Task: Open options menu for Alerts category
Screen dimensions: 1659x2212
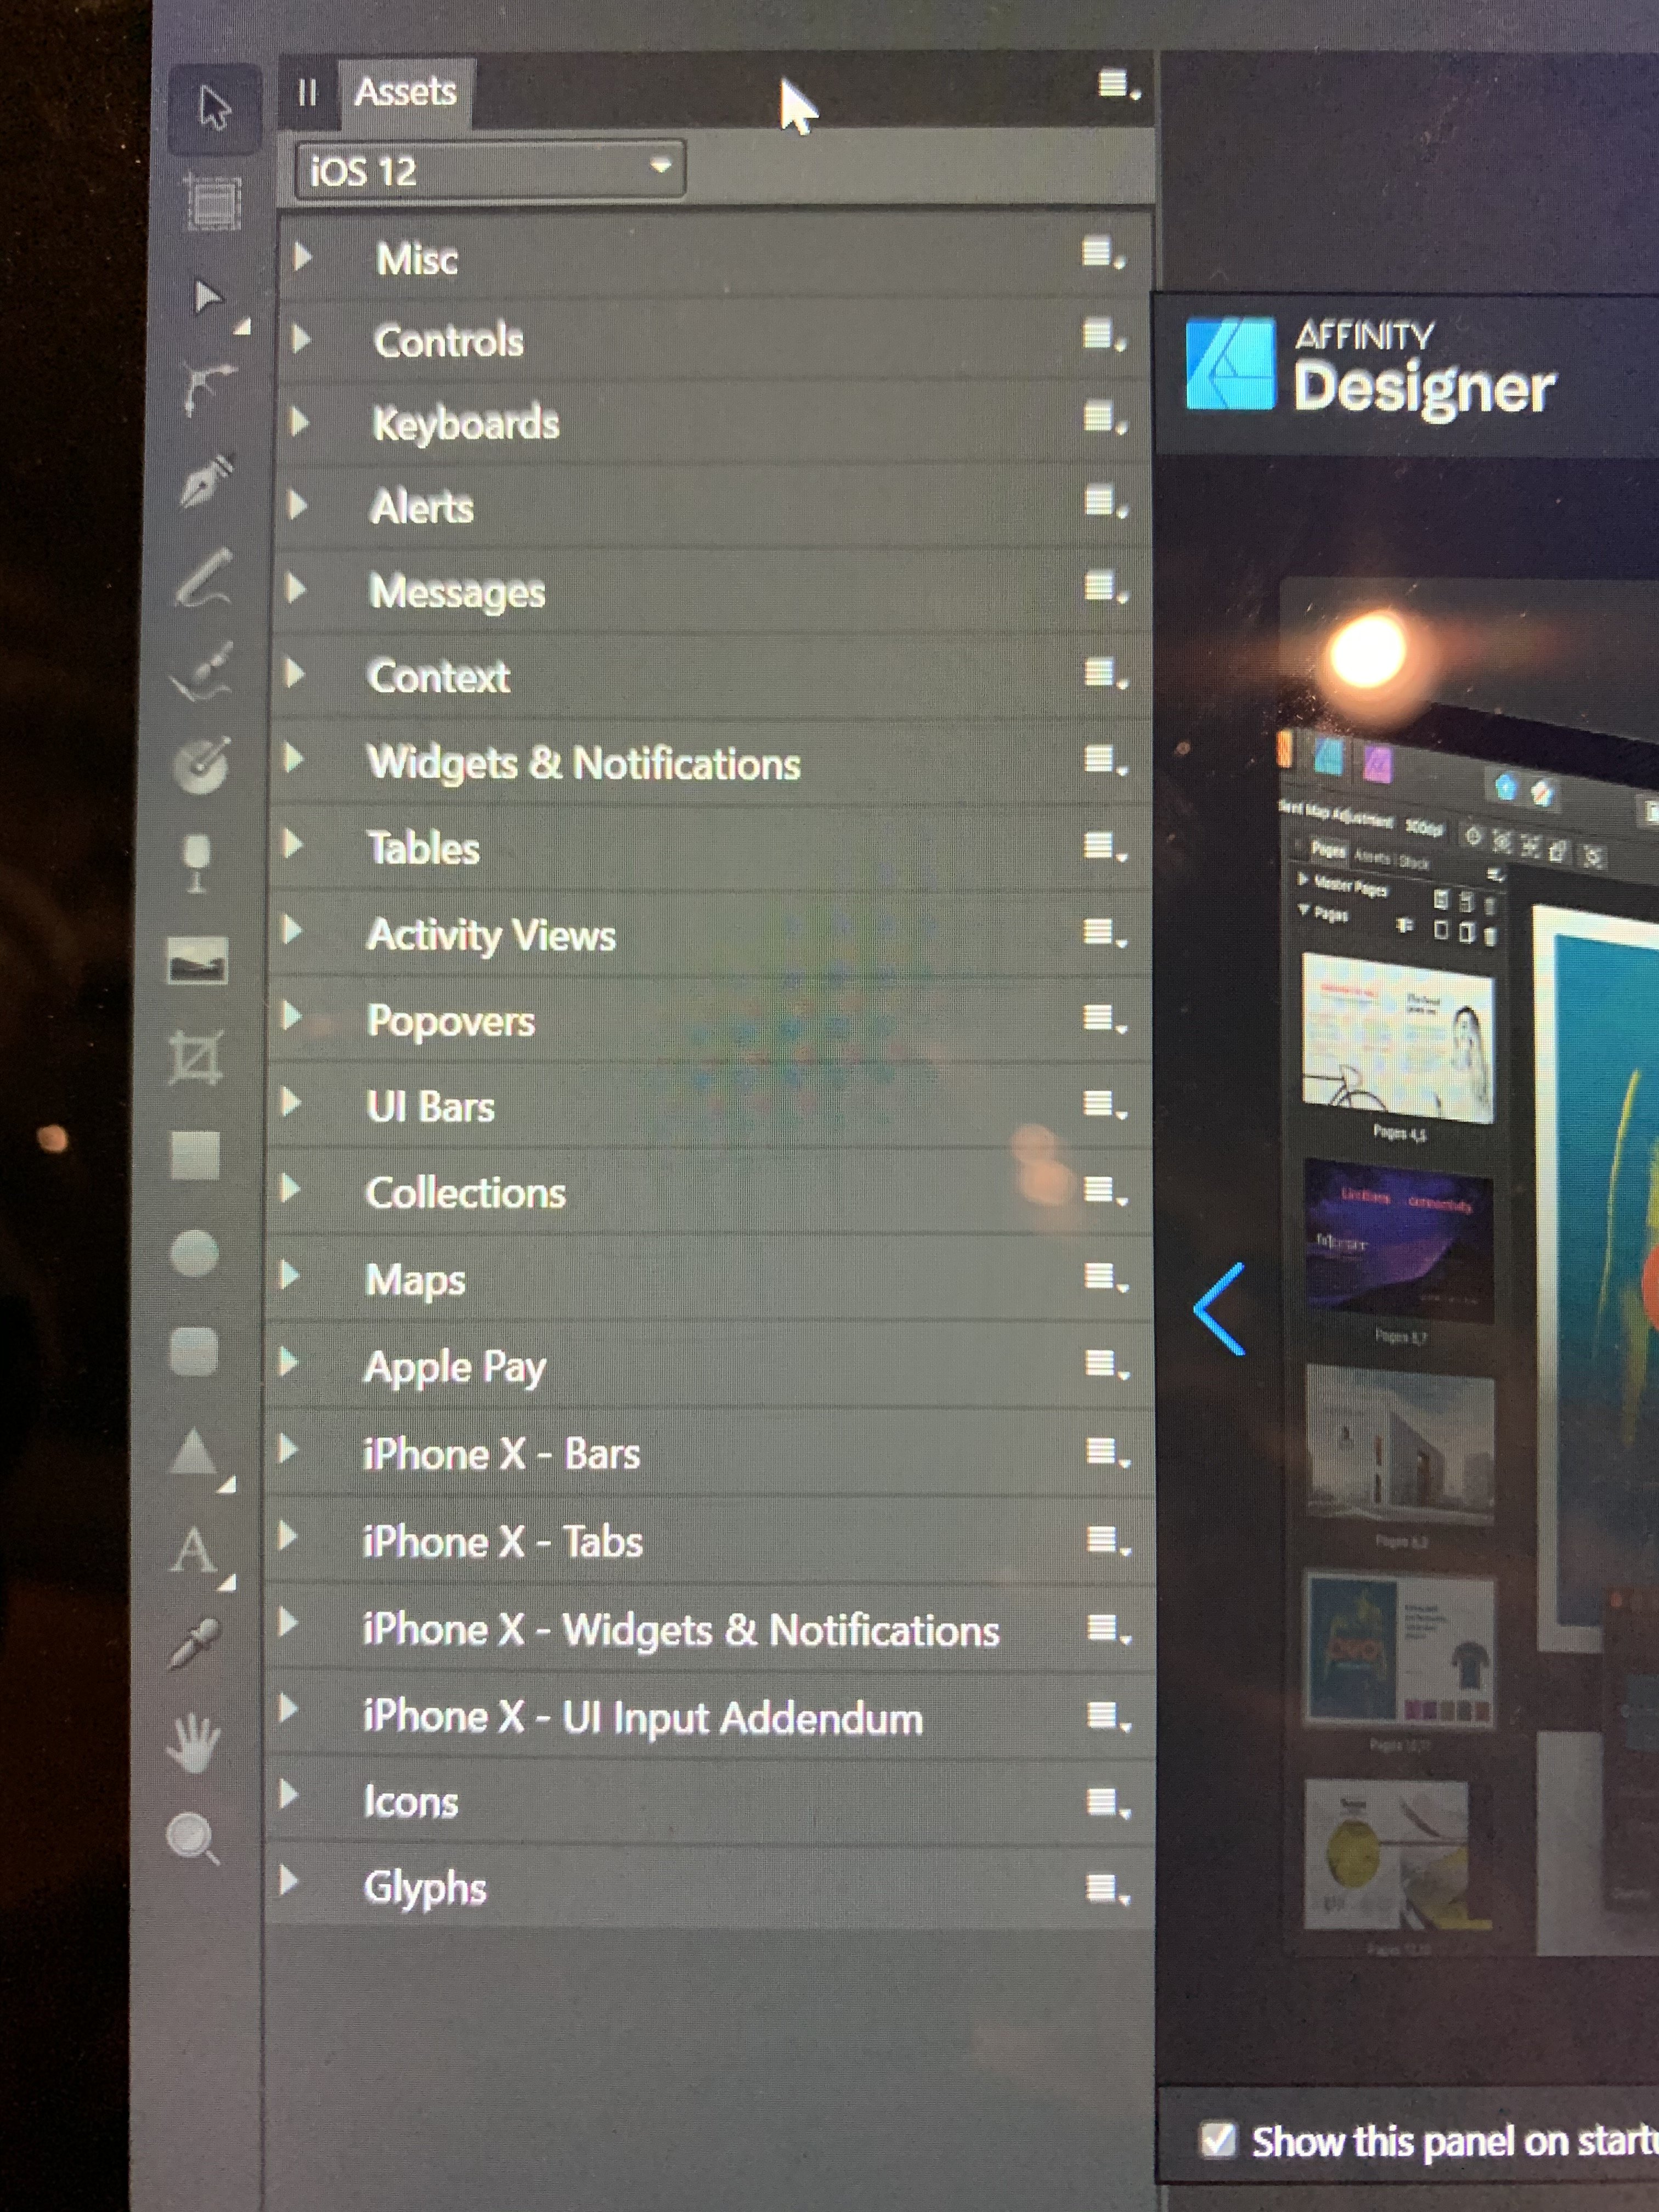Action: pos(1106,502)
